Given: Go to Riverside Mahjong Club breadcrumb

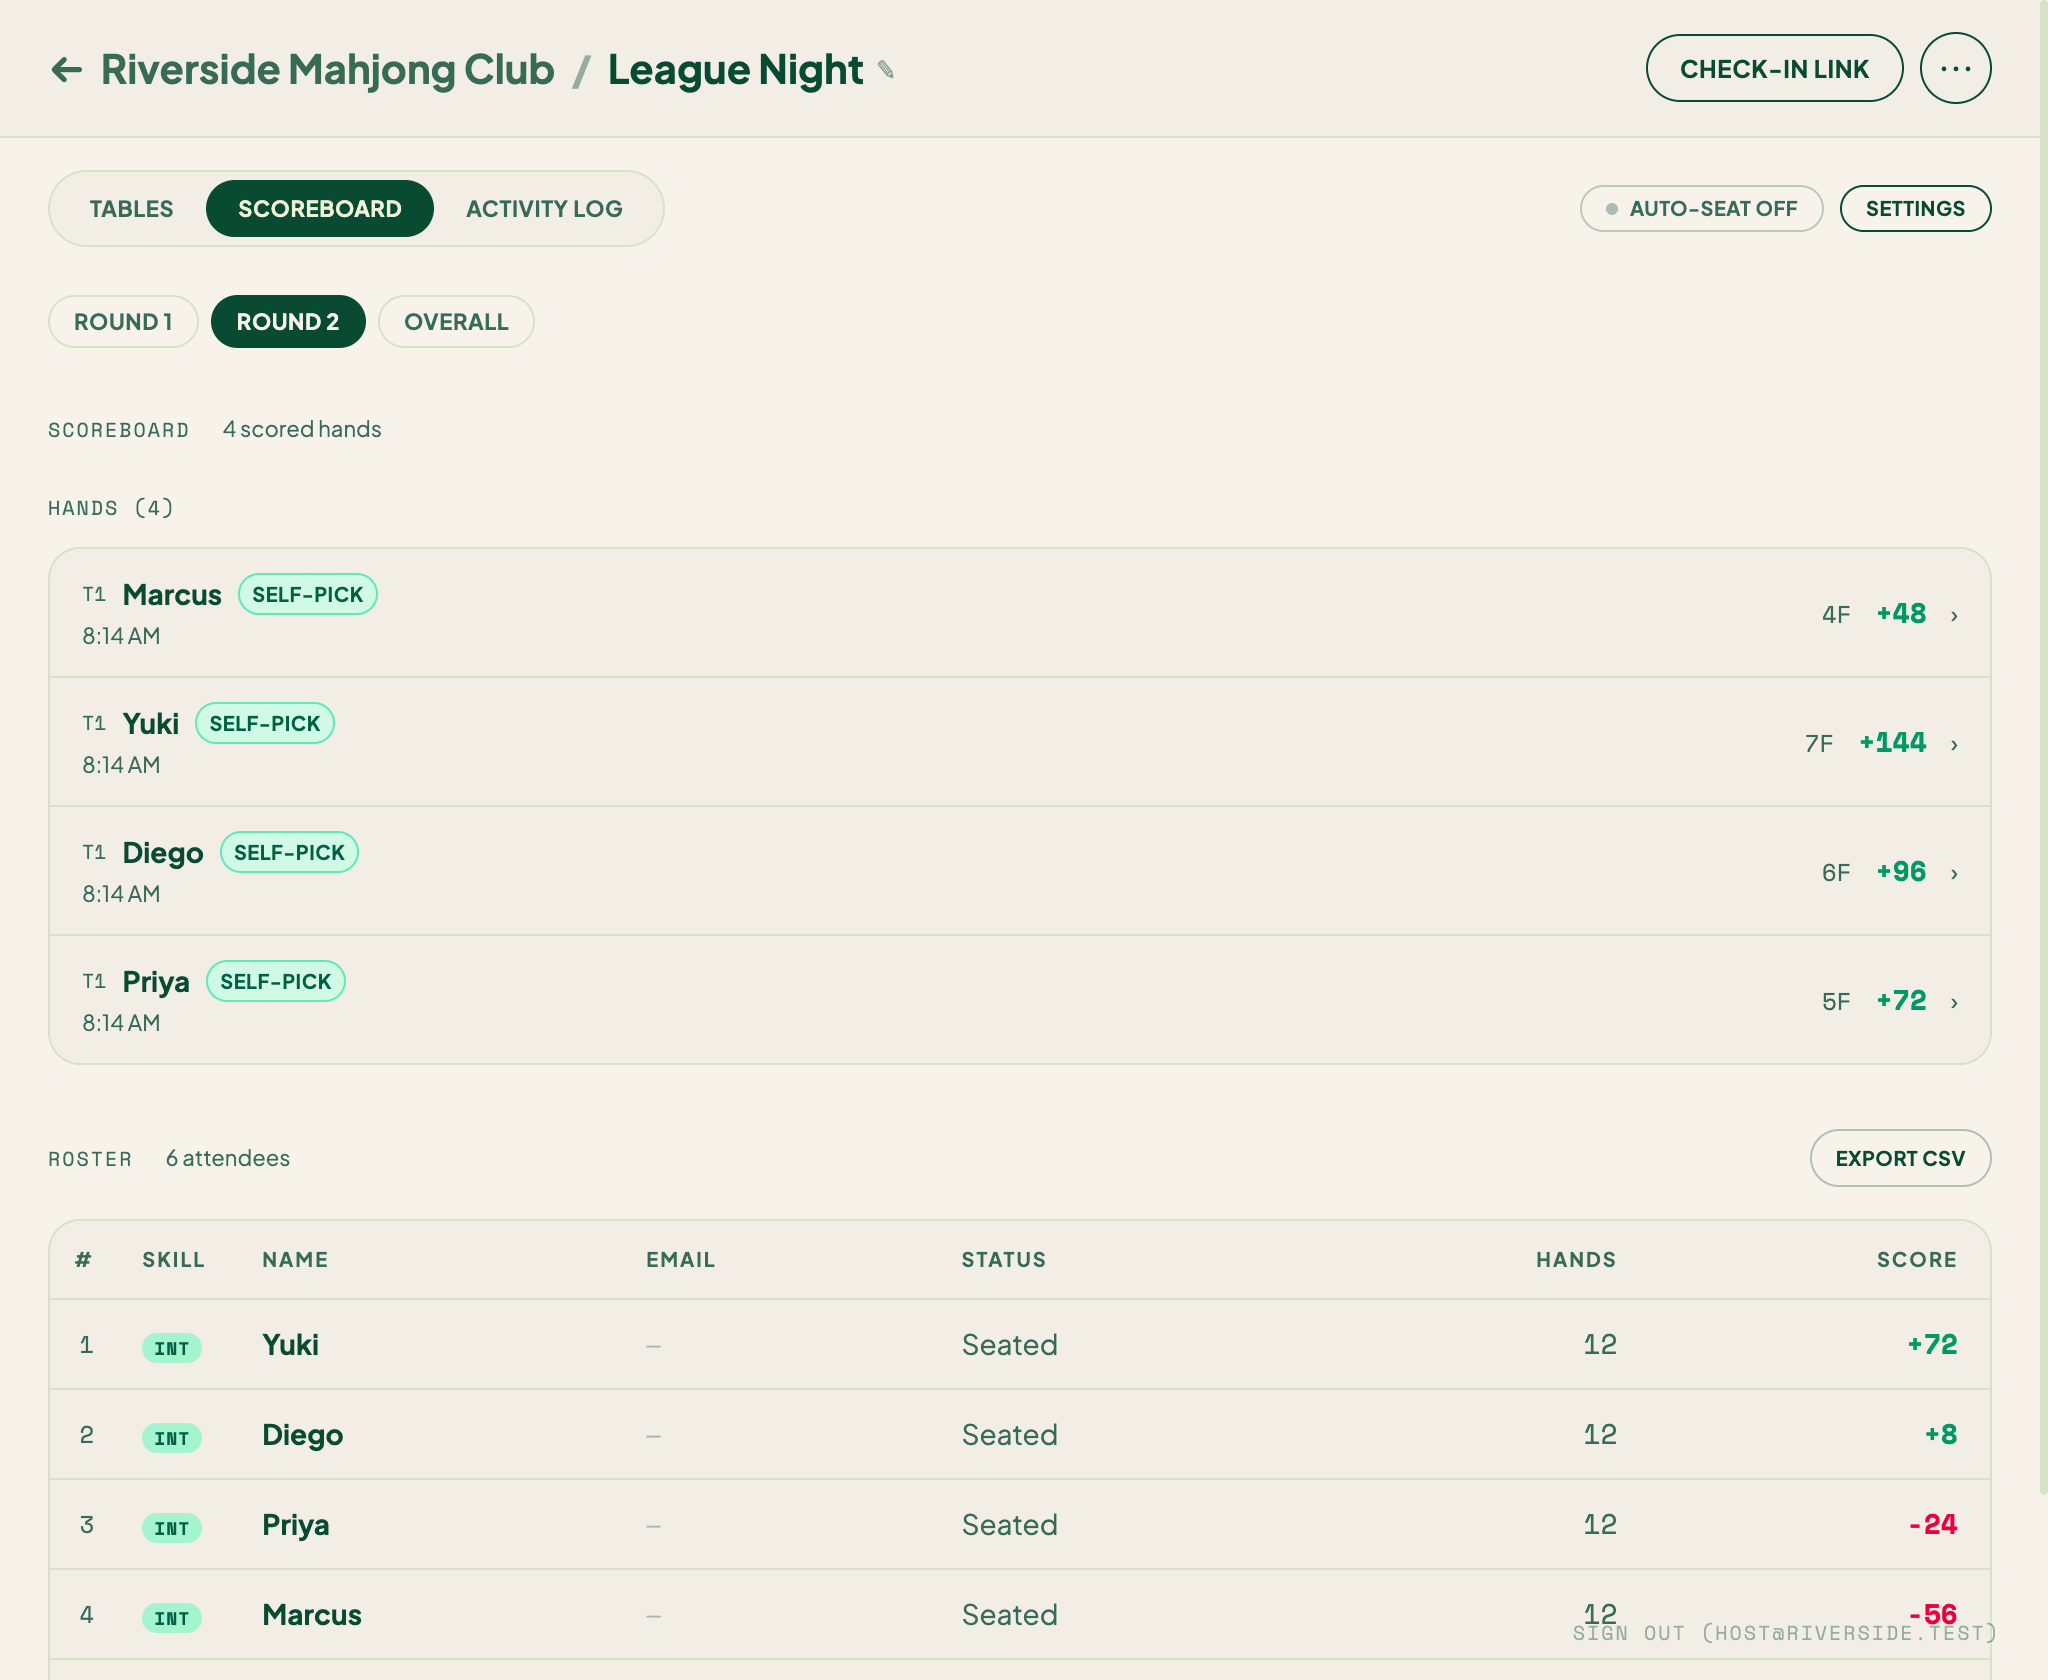Looking at the screenshot, I should [328, 70].
